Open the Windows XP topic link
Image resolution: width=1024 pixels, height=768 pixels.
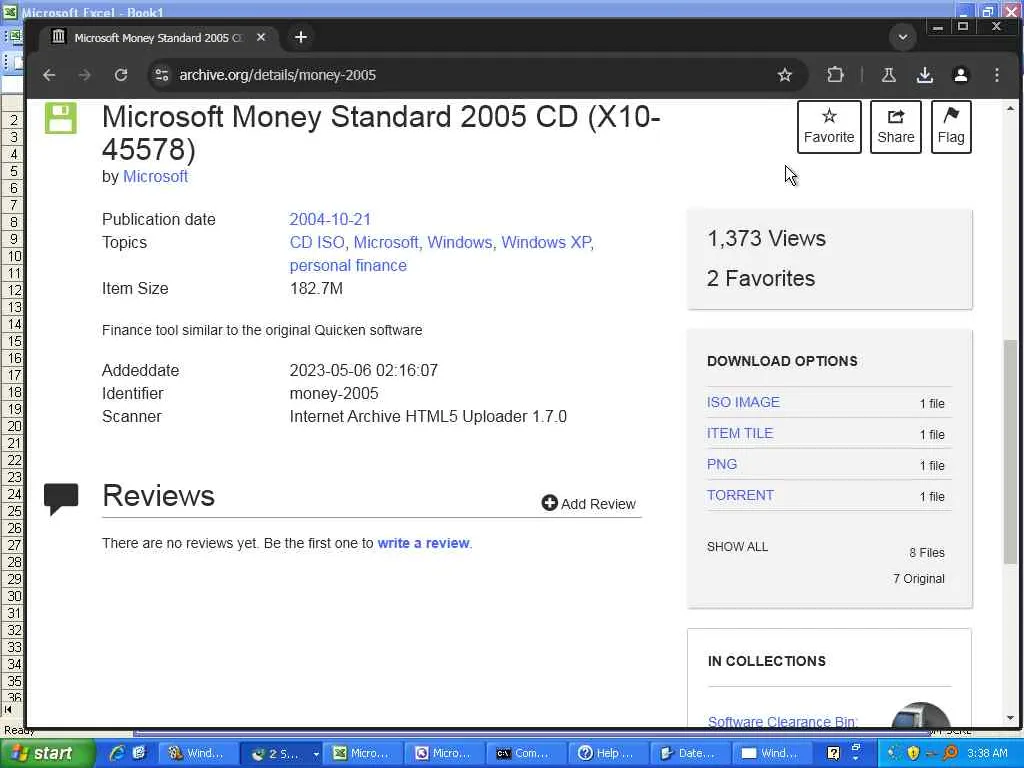[x=546, y=242]
